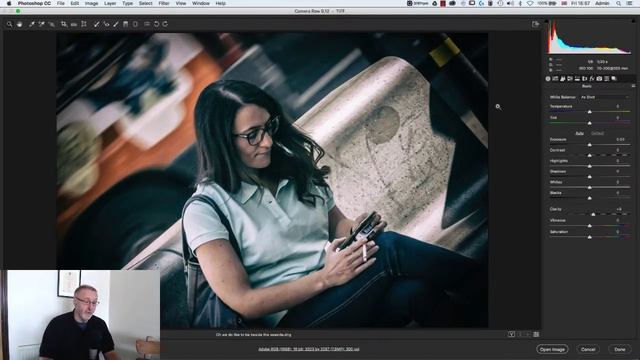Select the Transform tool

(84, 24)
